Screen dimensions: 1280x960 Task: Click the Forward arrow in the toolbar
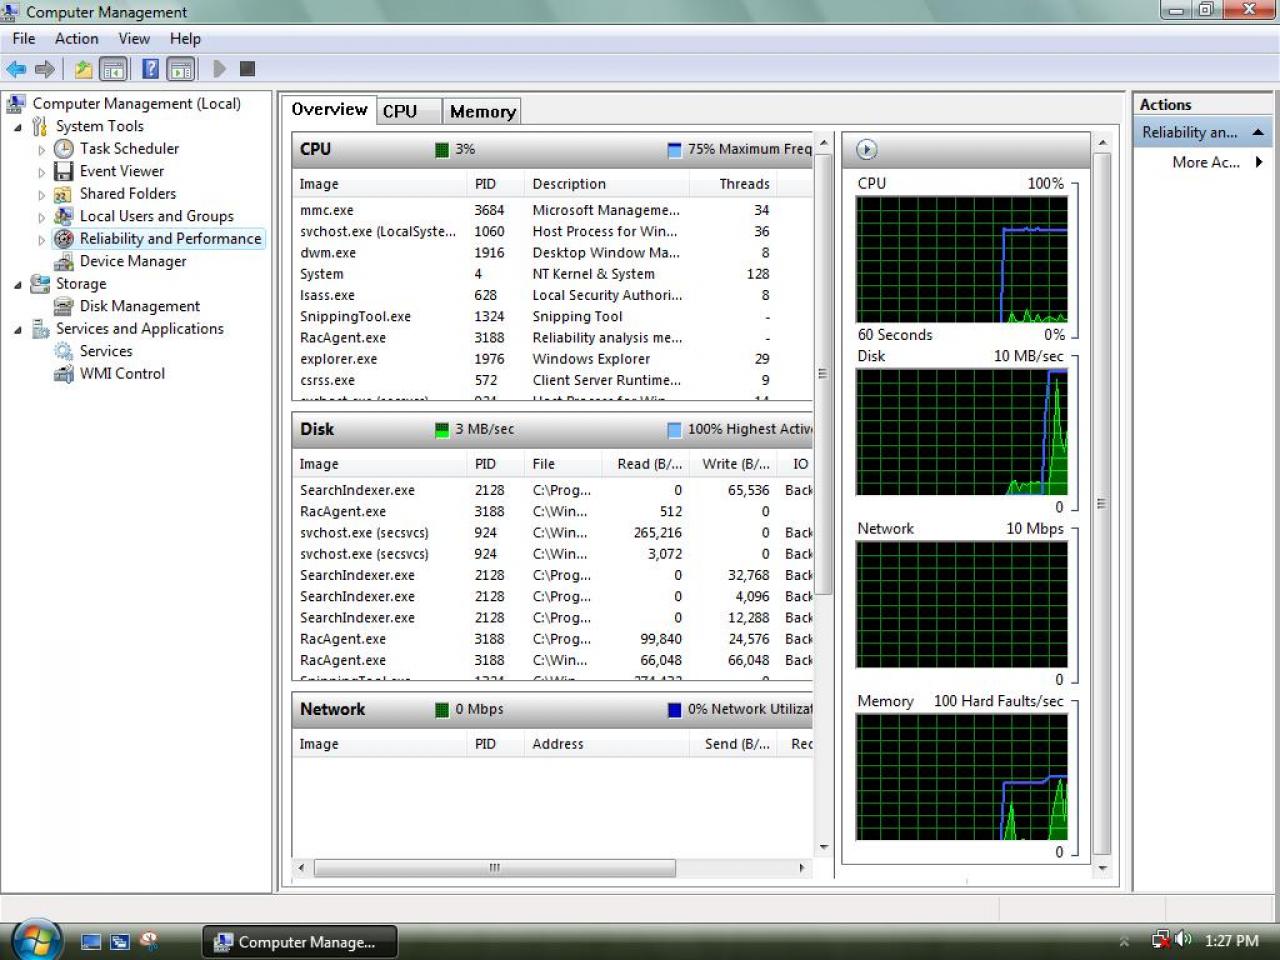click(44, 69)
